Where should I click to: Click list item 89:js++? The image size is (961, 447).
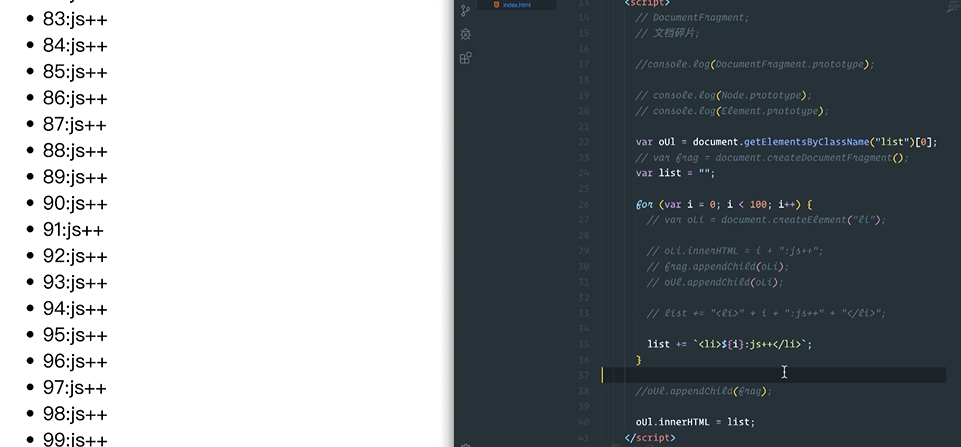(x=75, y=177)
